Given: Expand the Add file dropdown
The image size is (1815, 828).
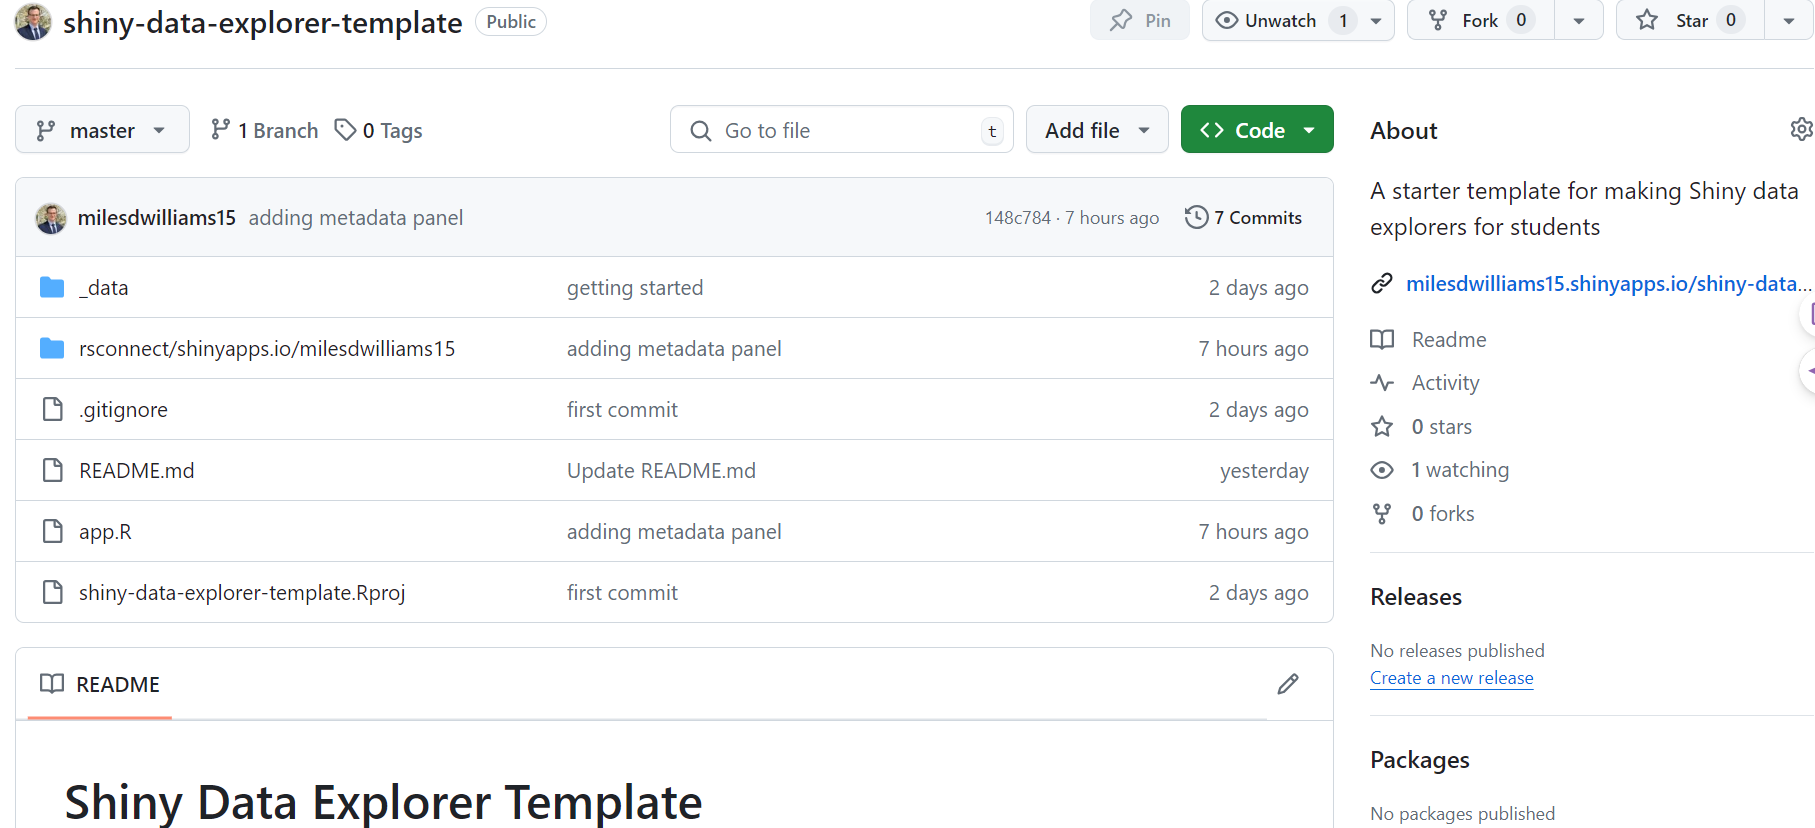Looking at the screenshot, I should coord(1097,130).
